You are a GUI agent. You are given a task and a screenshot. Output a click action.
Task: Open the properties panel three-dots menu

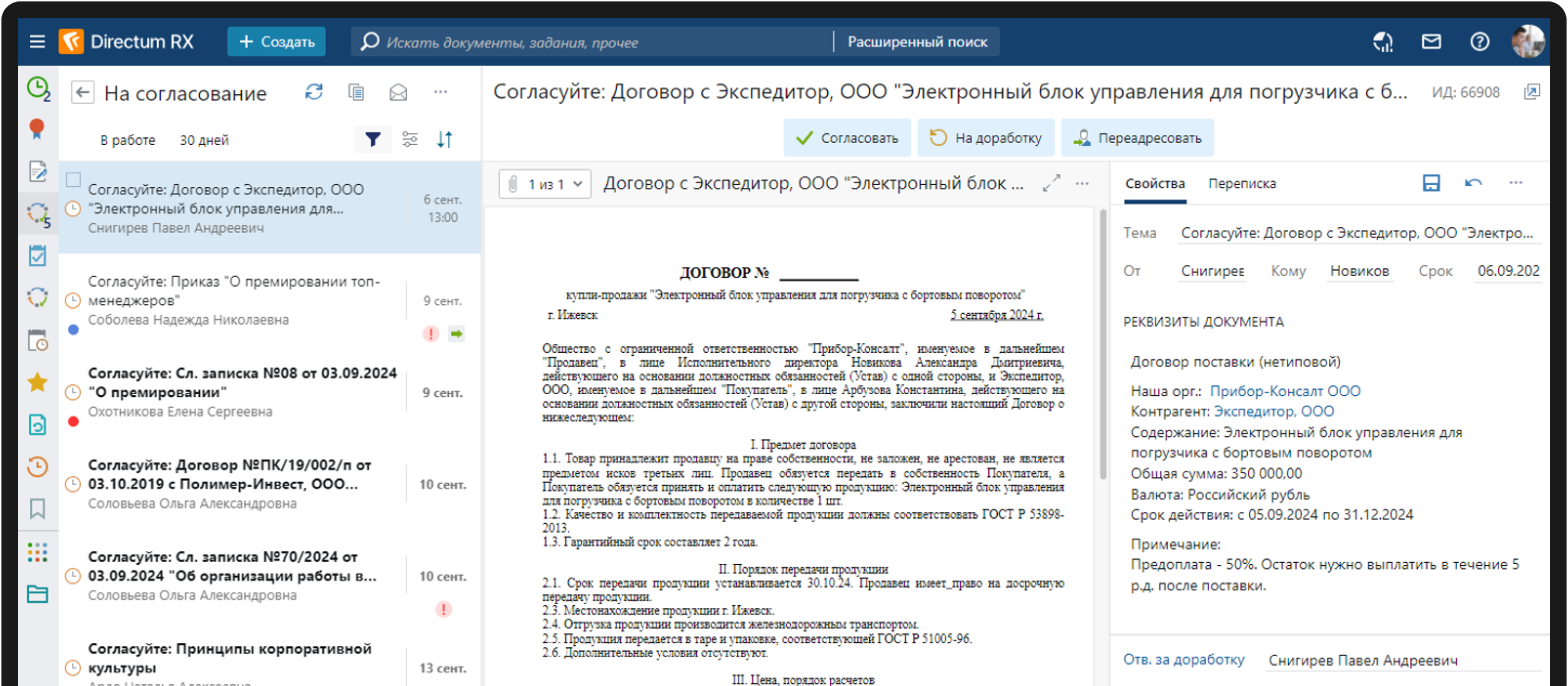pyautogui.click(x=1516, y=184)
